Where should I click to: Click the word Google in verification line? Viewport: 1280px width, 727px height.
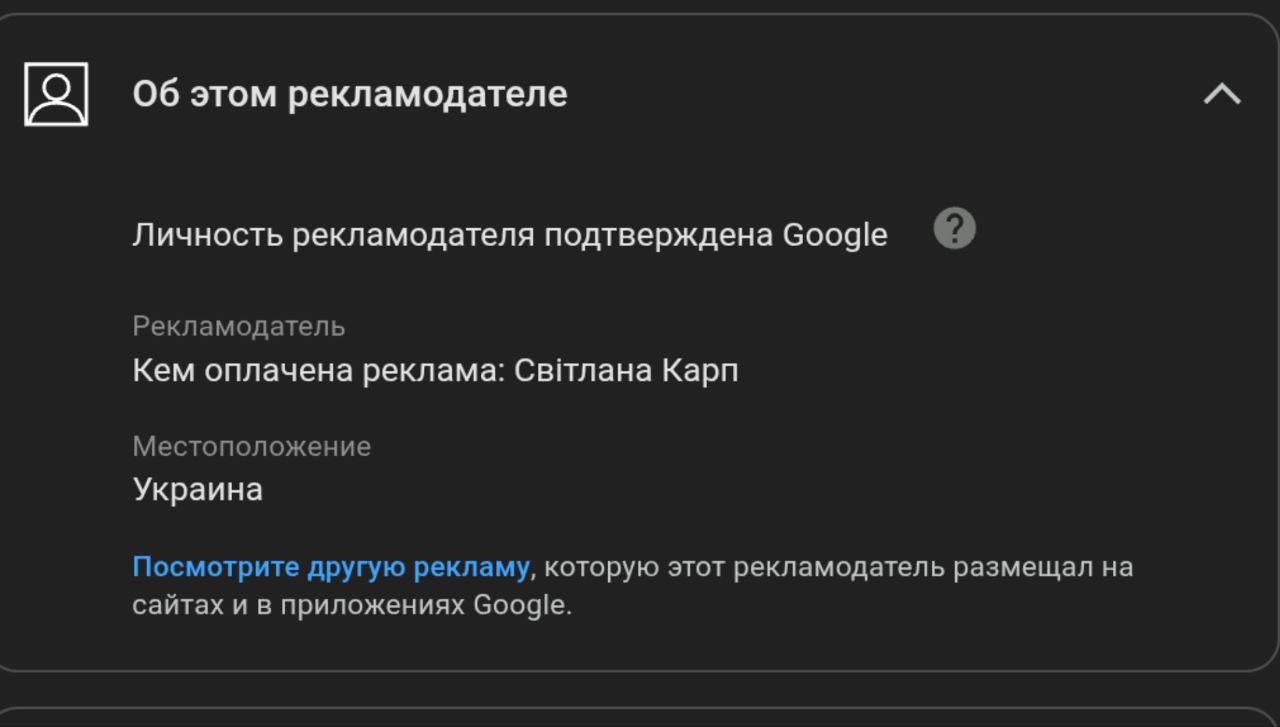click(x=835, y=235)
